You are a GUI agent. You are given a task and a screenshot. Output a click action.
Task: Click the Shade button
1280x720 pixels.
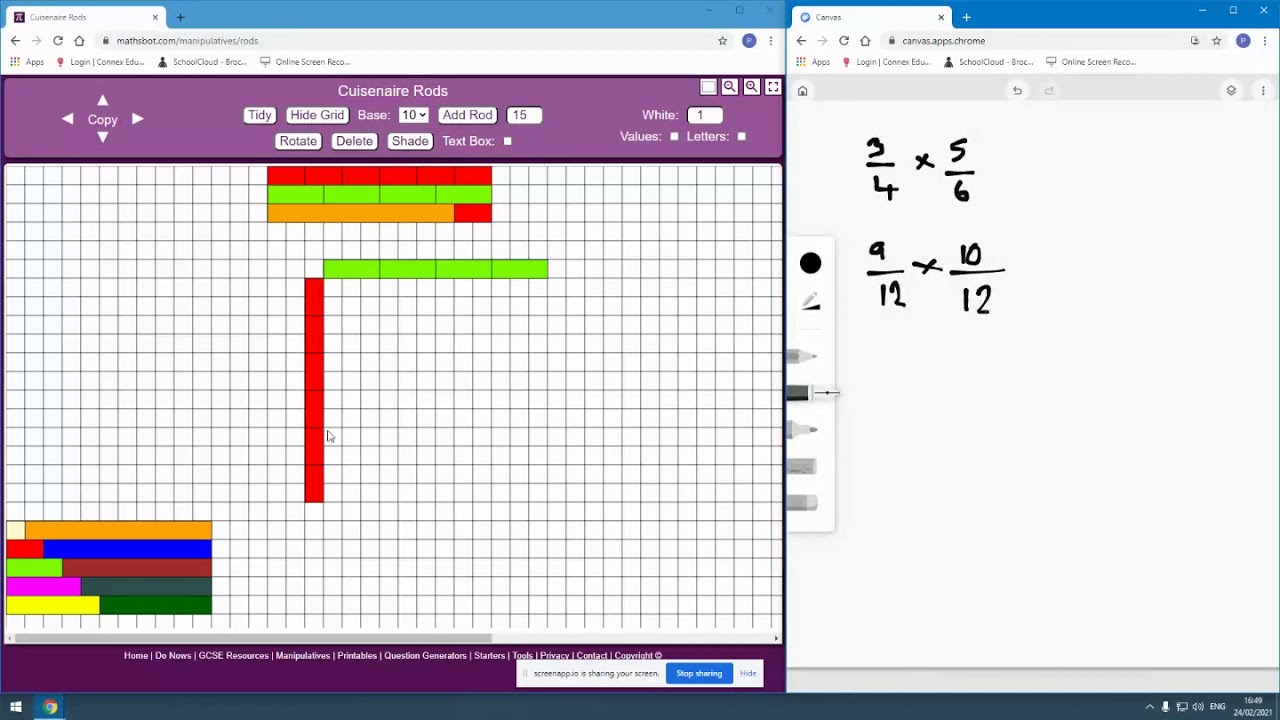point(410,141)
